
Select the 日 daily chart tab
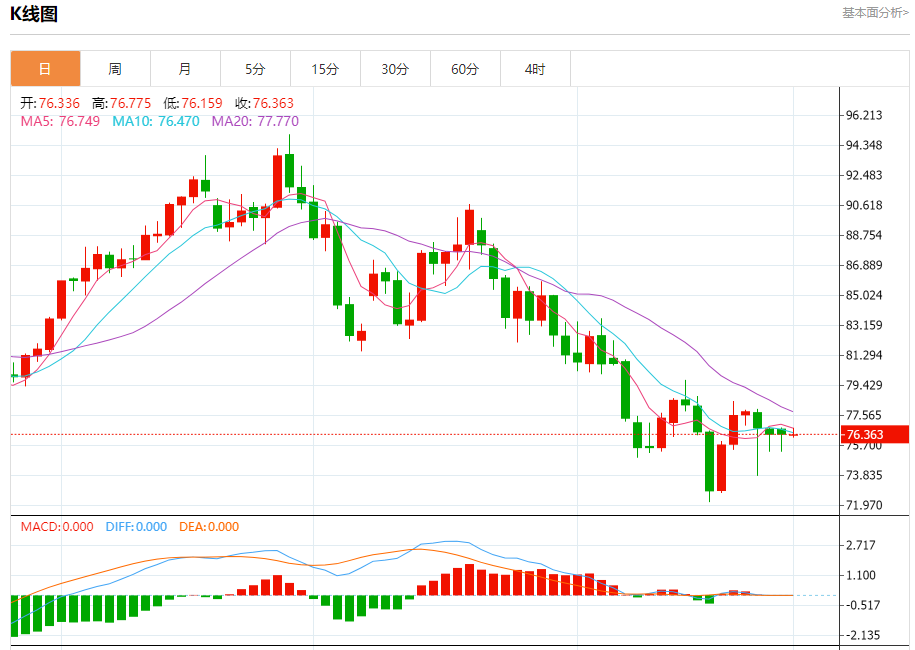click(46, 69)
